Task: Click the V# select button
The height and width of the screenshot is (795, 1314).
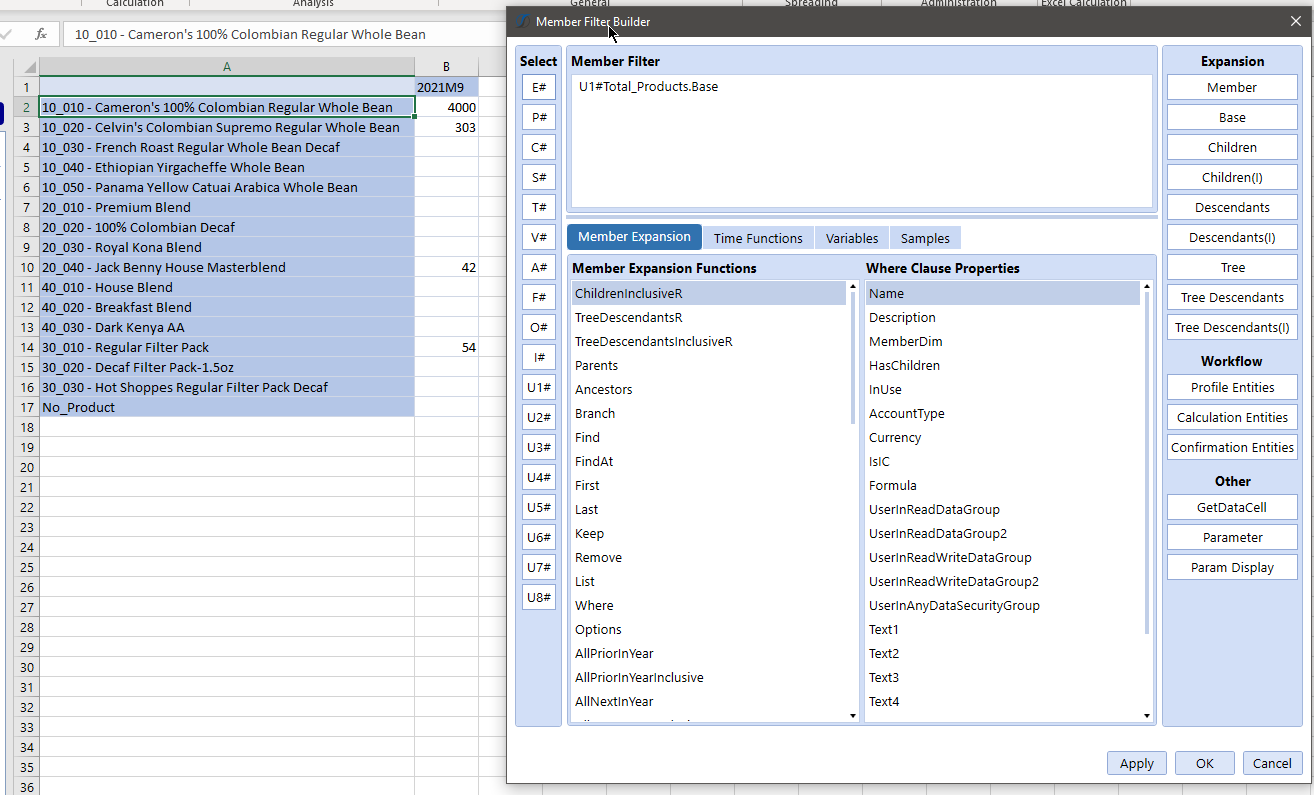Action: pyautogui.click(x=539, y=237)
